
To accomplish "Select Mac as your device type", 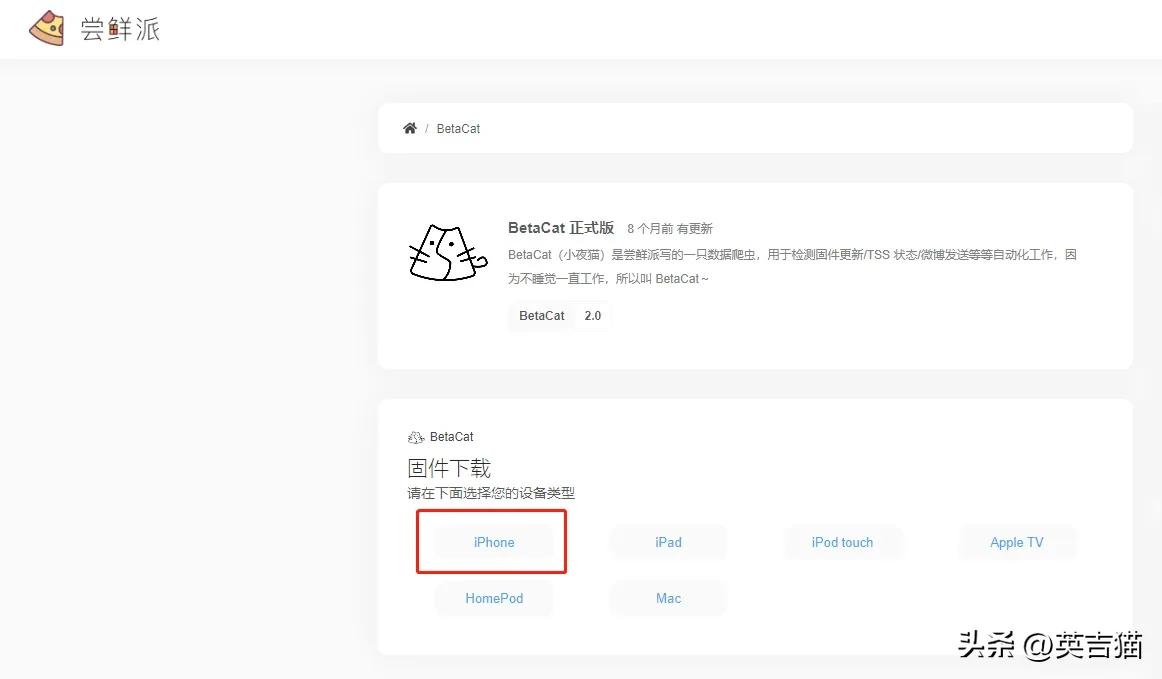I will pyautogui.click(x=667, y=598).
